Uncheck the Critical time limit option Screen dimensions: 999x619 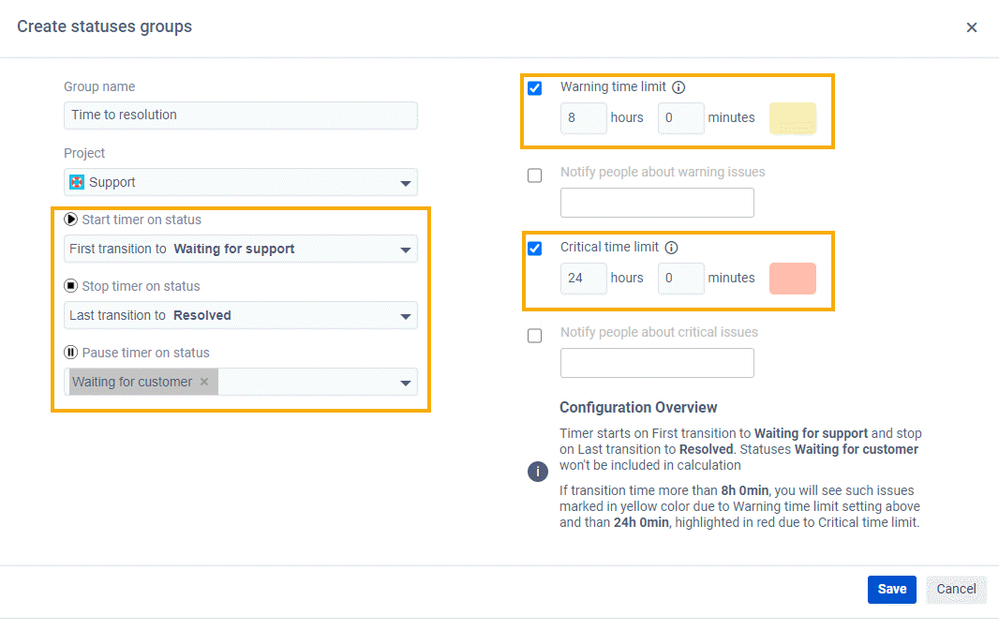point(535,247)
